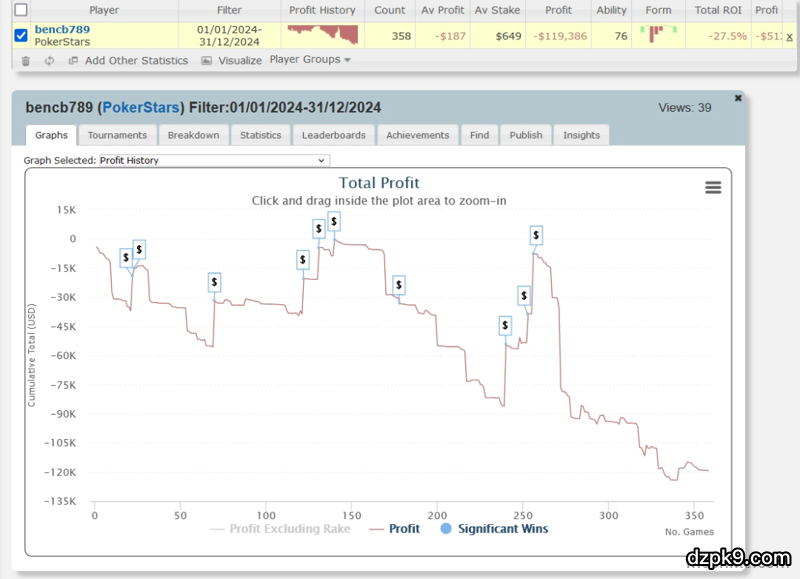Open the Leaderboards tab

334,135
